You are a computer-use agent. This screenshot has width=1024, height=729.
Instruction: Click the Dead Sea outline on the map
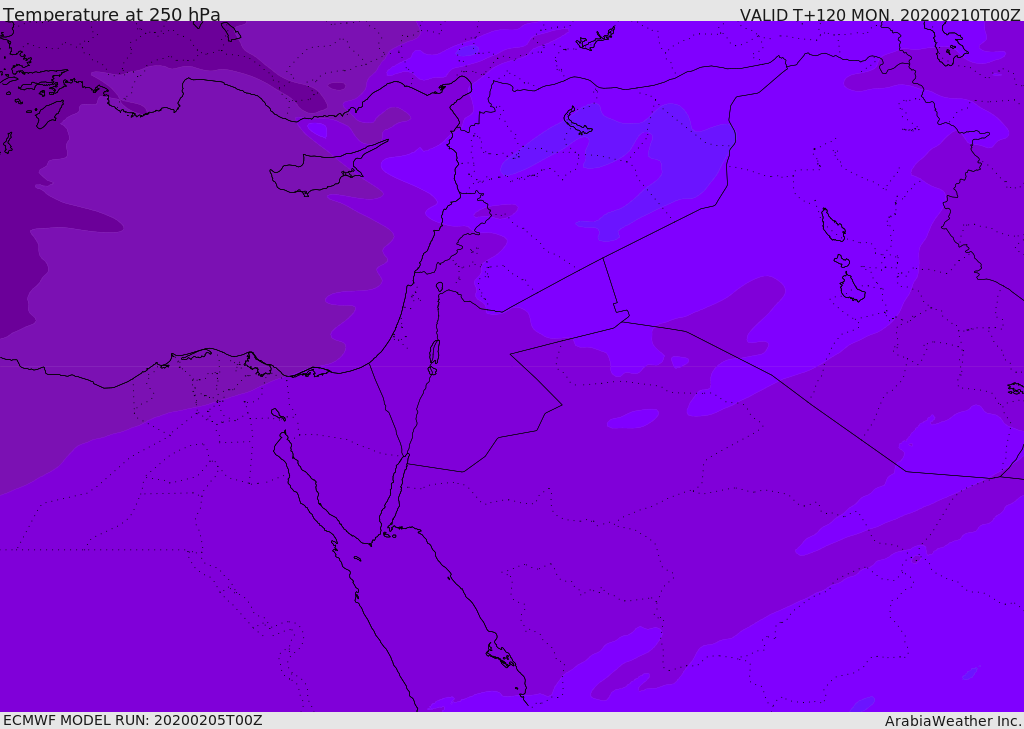click(434, 356)
